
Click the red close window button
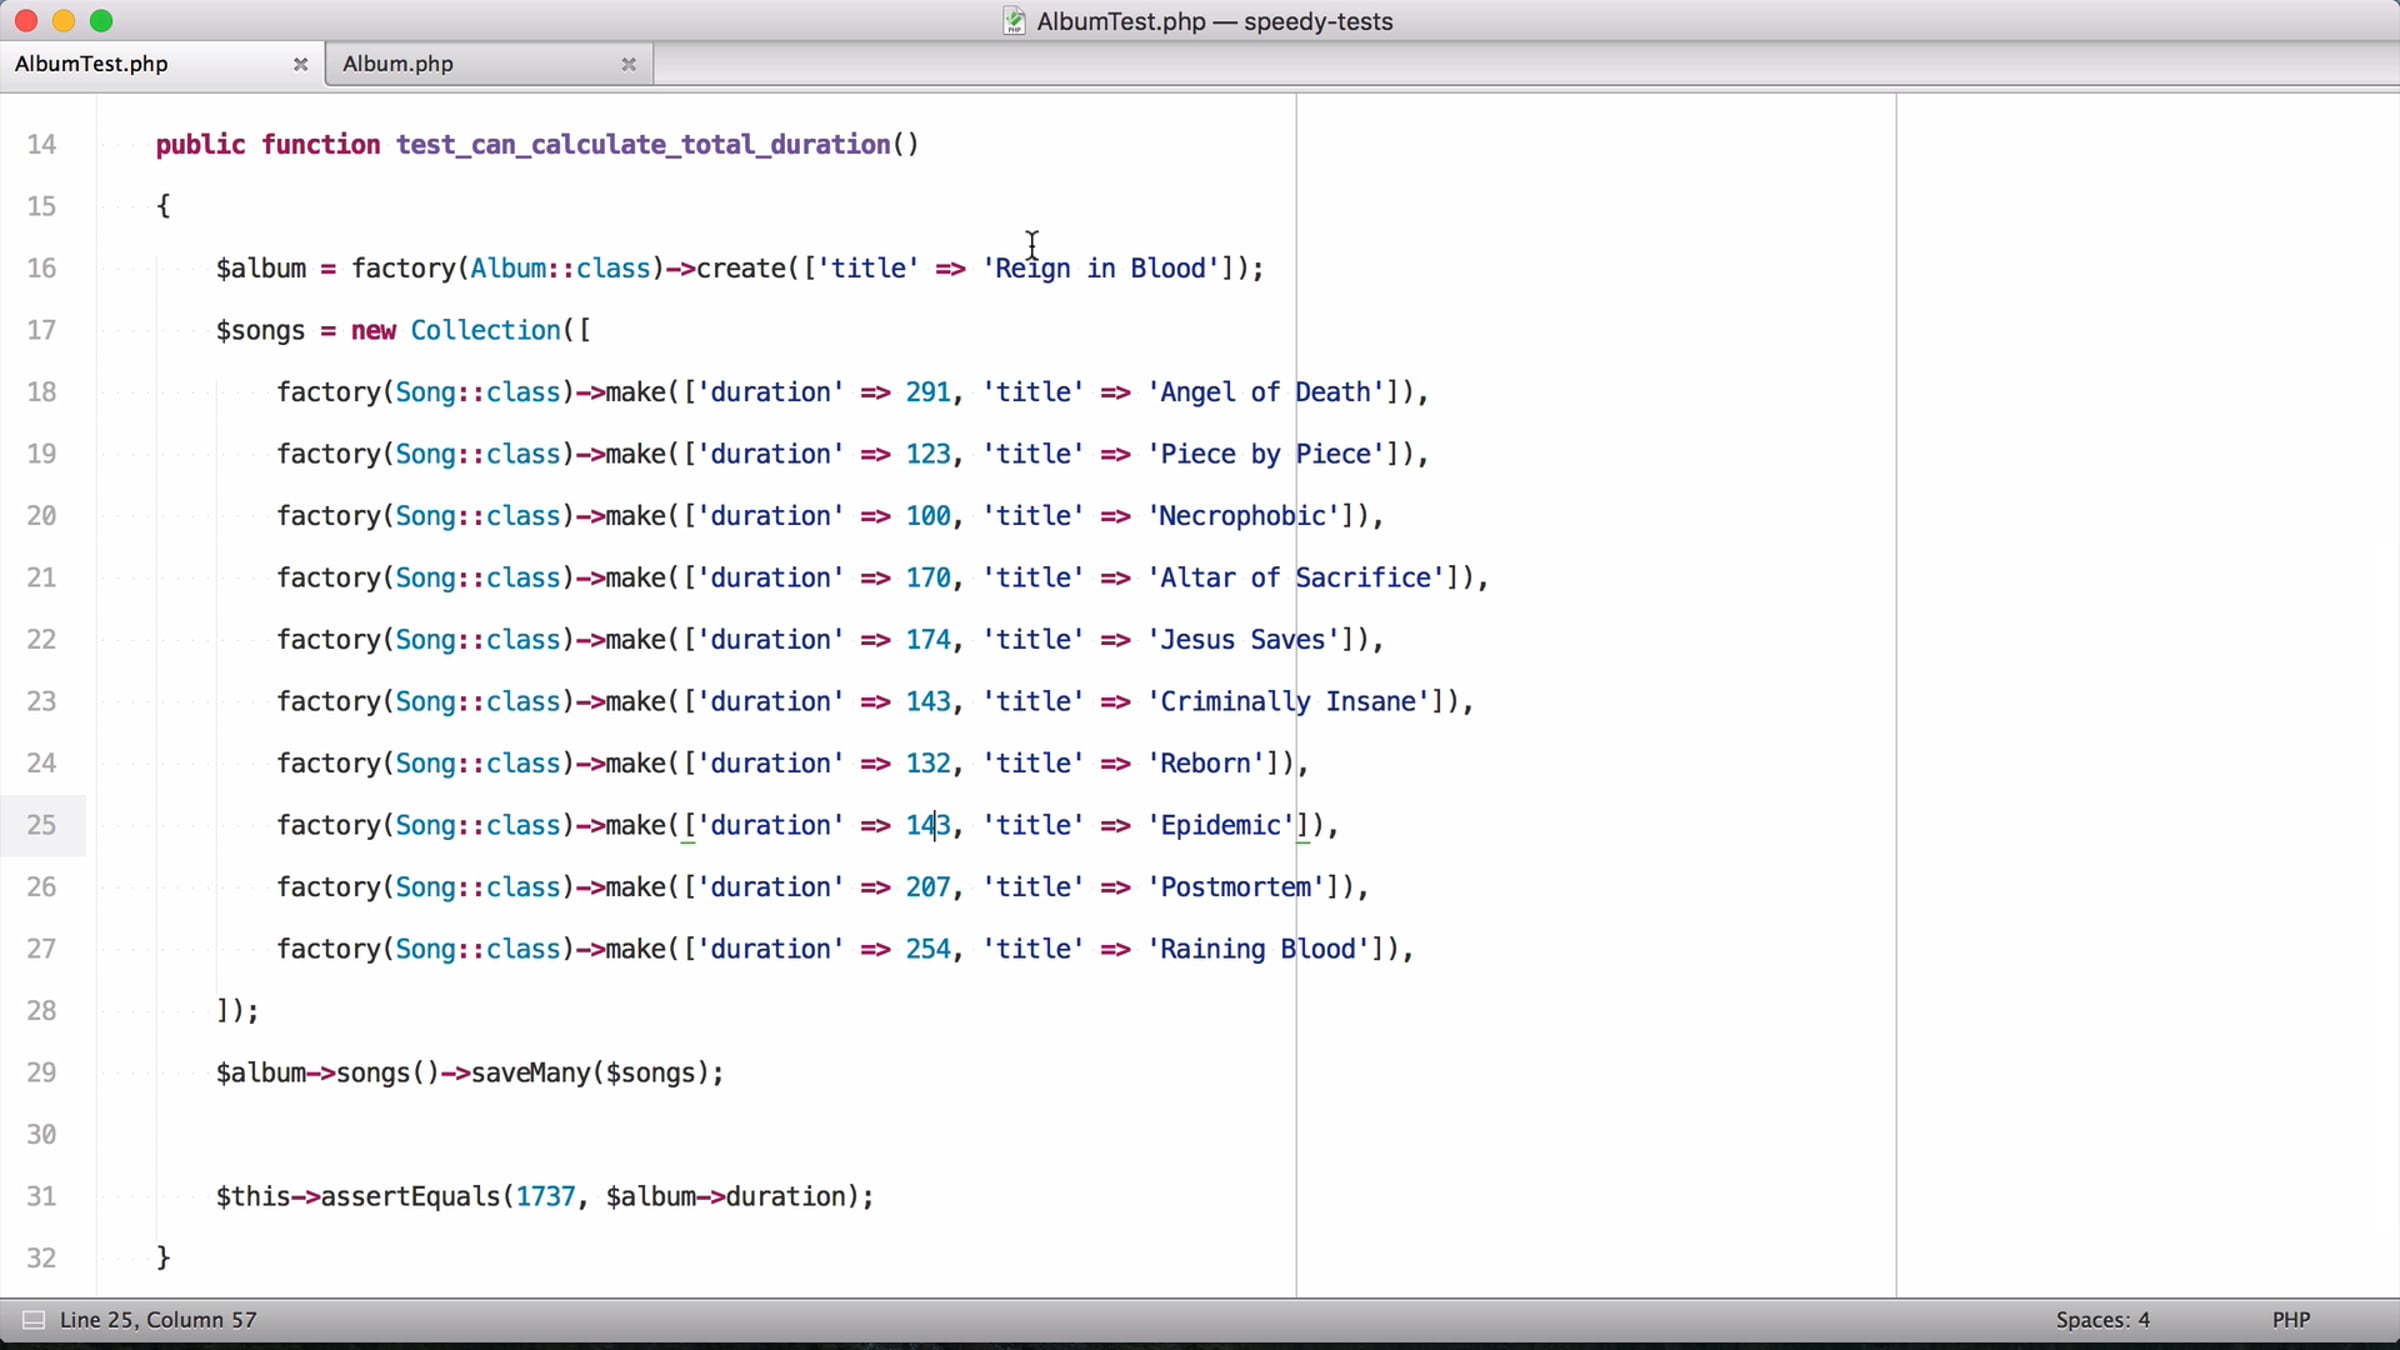(27, 21)
